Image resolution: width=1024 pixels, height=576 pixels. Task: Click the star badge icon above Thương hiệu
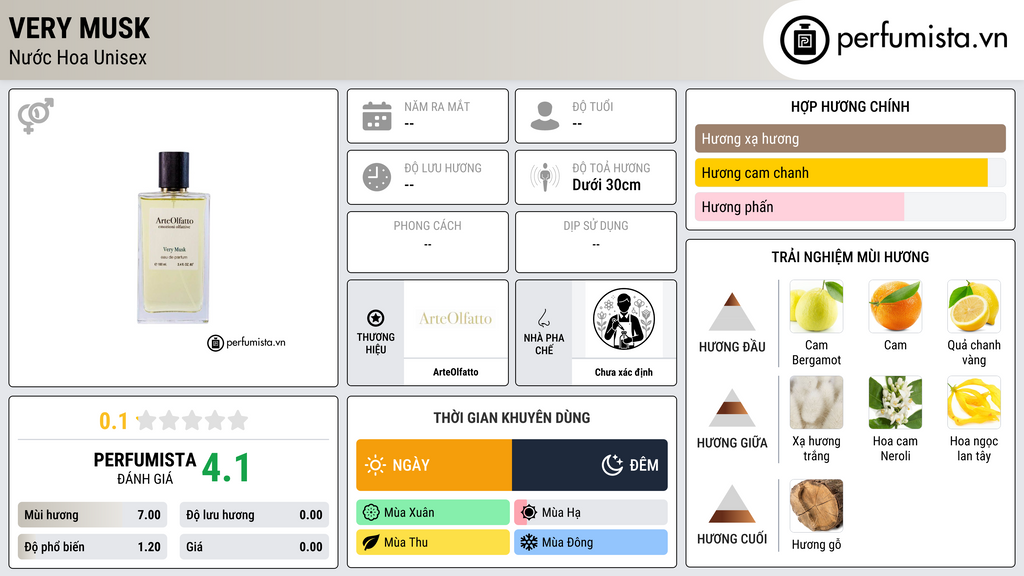click(x=376, y=318)
